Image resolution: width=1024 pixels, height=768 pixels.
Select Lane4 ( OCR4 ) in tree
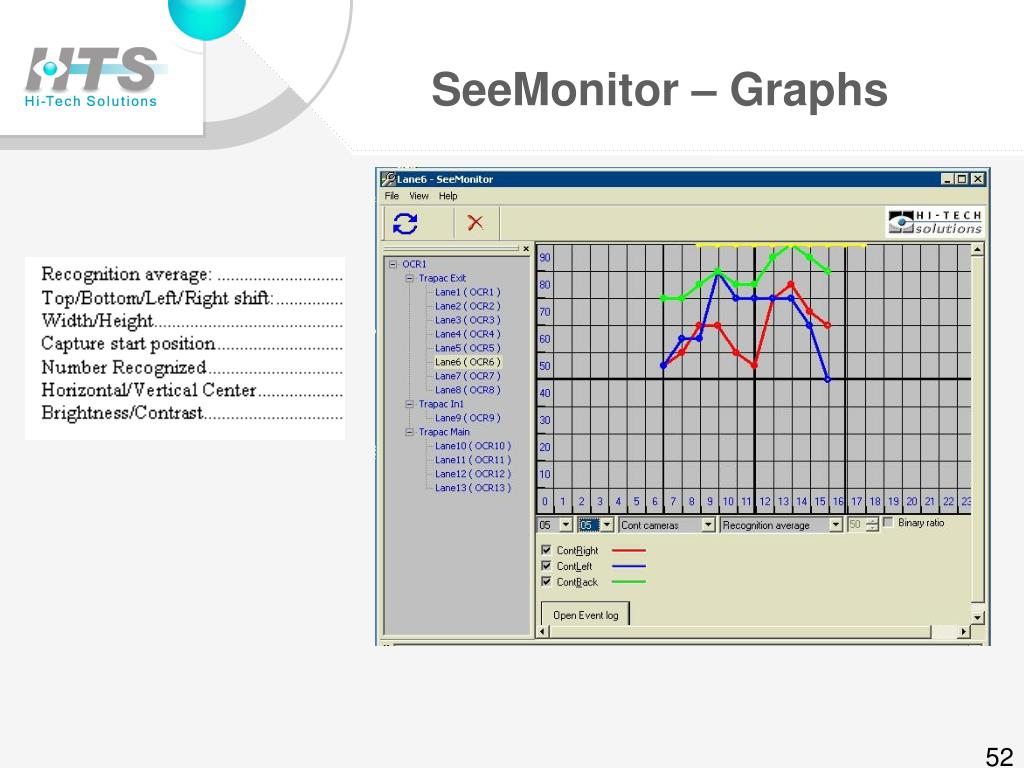click(468, 334)
